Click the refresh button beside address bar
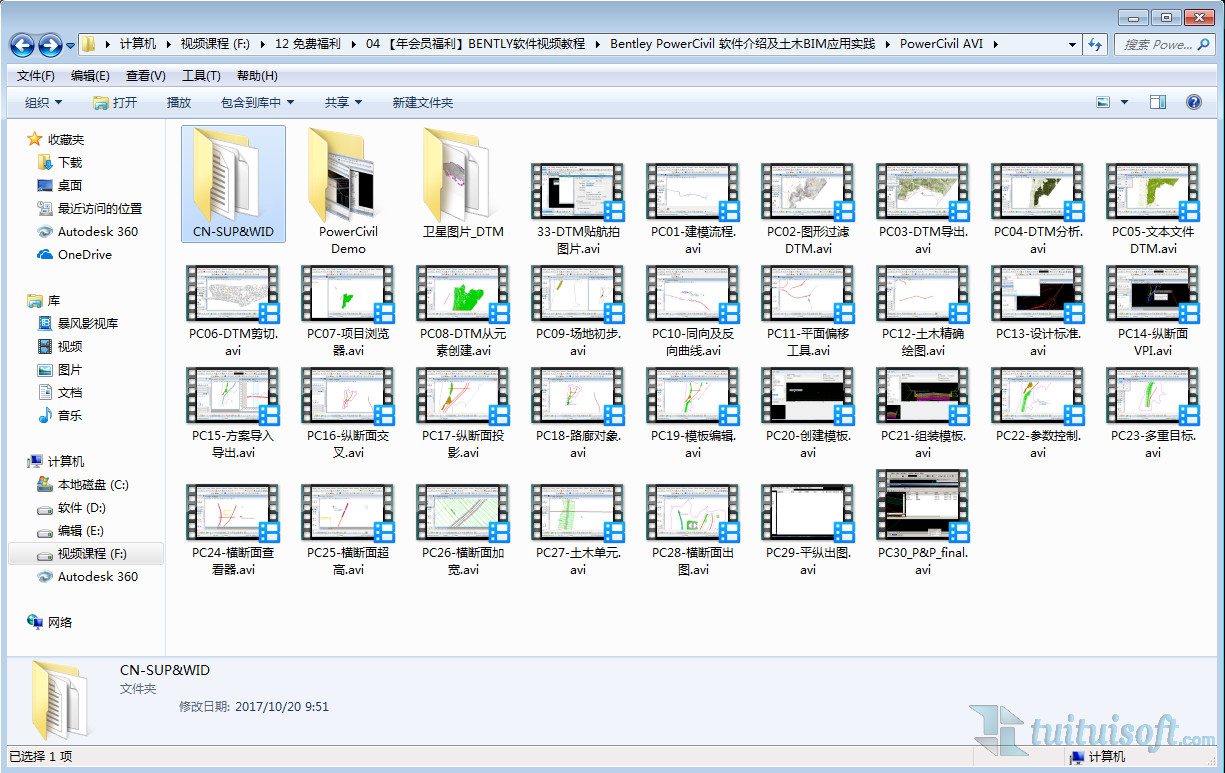1225x773 pixels. [x=1096, y=45]
